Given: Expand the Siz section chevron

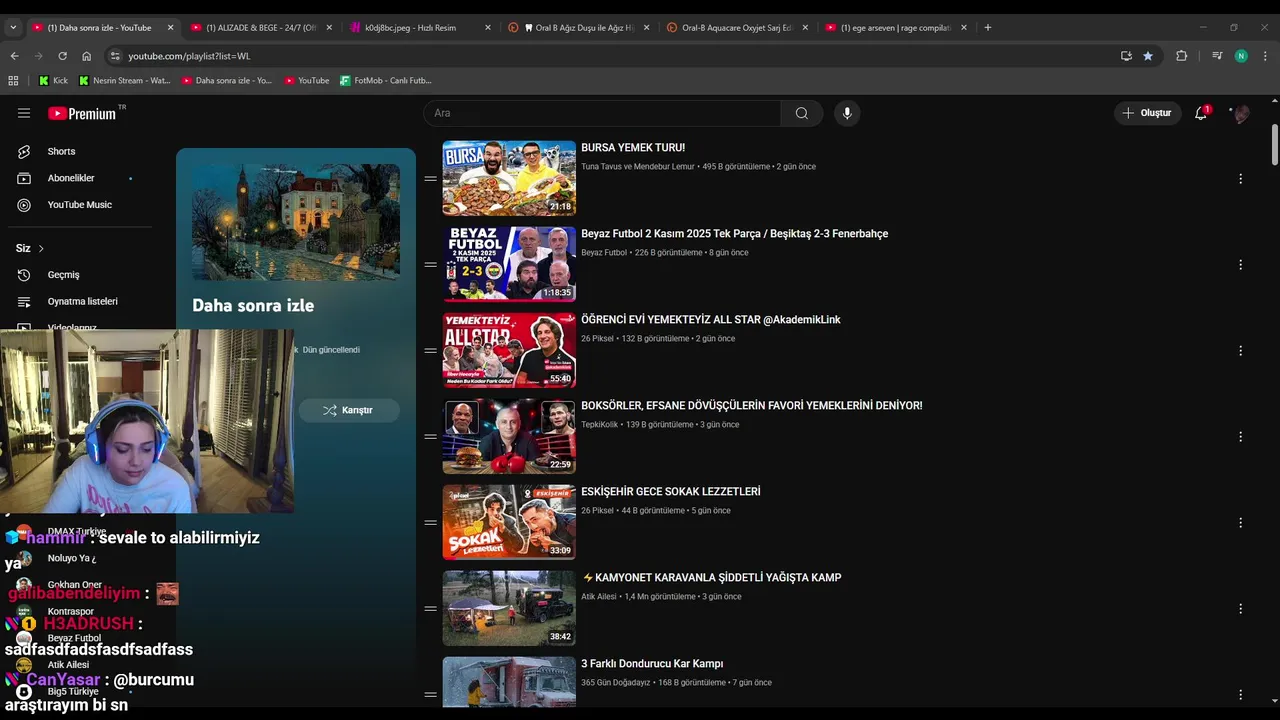Looking at the screenshot, I should click(x=41, y=248).
